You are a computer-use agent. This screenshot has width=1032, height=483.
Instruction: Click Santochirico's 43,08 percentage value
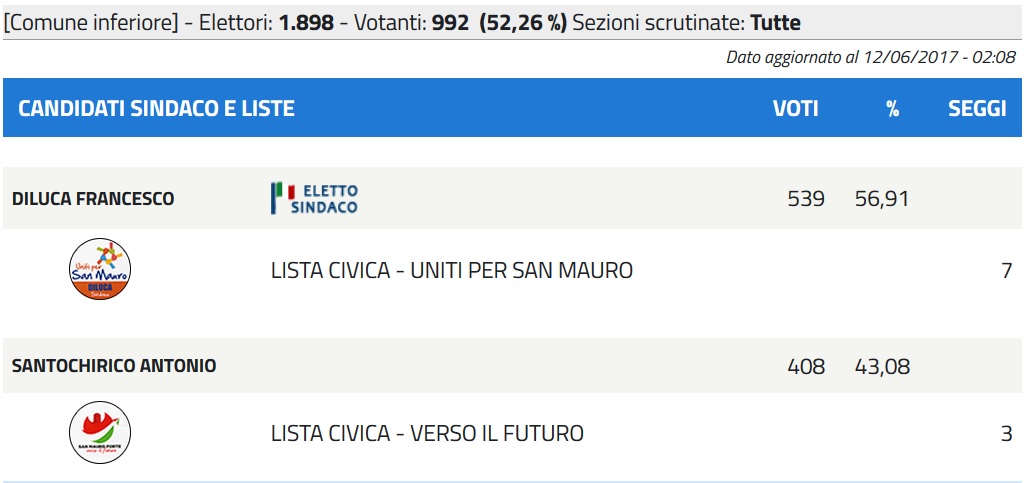pos(882,366)
